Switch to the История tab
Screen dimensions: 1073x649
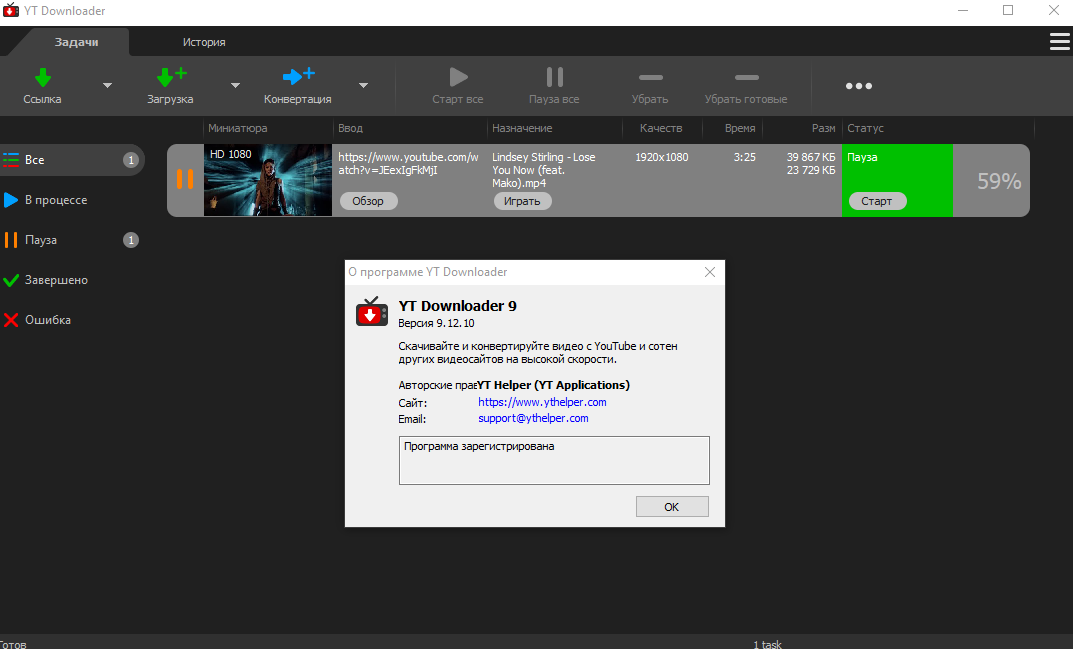(x=204, y=42)
